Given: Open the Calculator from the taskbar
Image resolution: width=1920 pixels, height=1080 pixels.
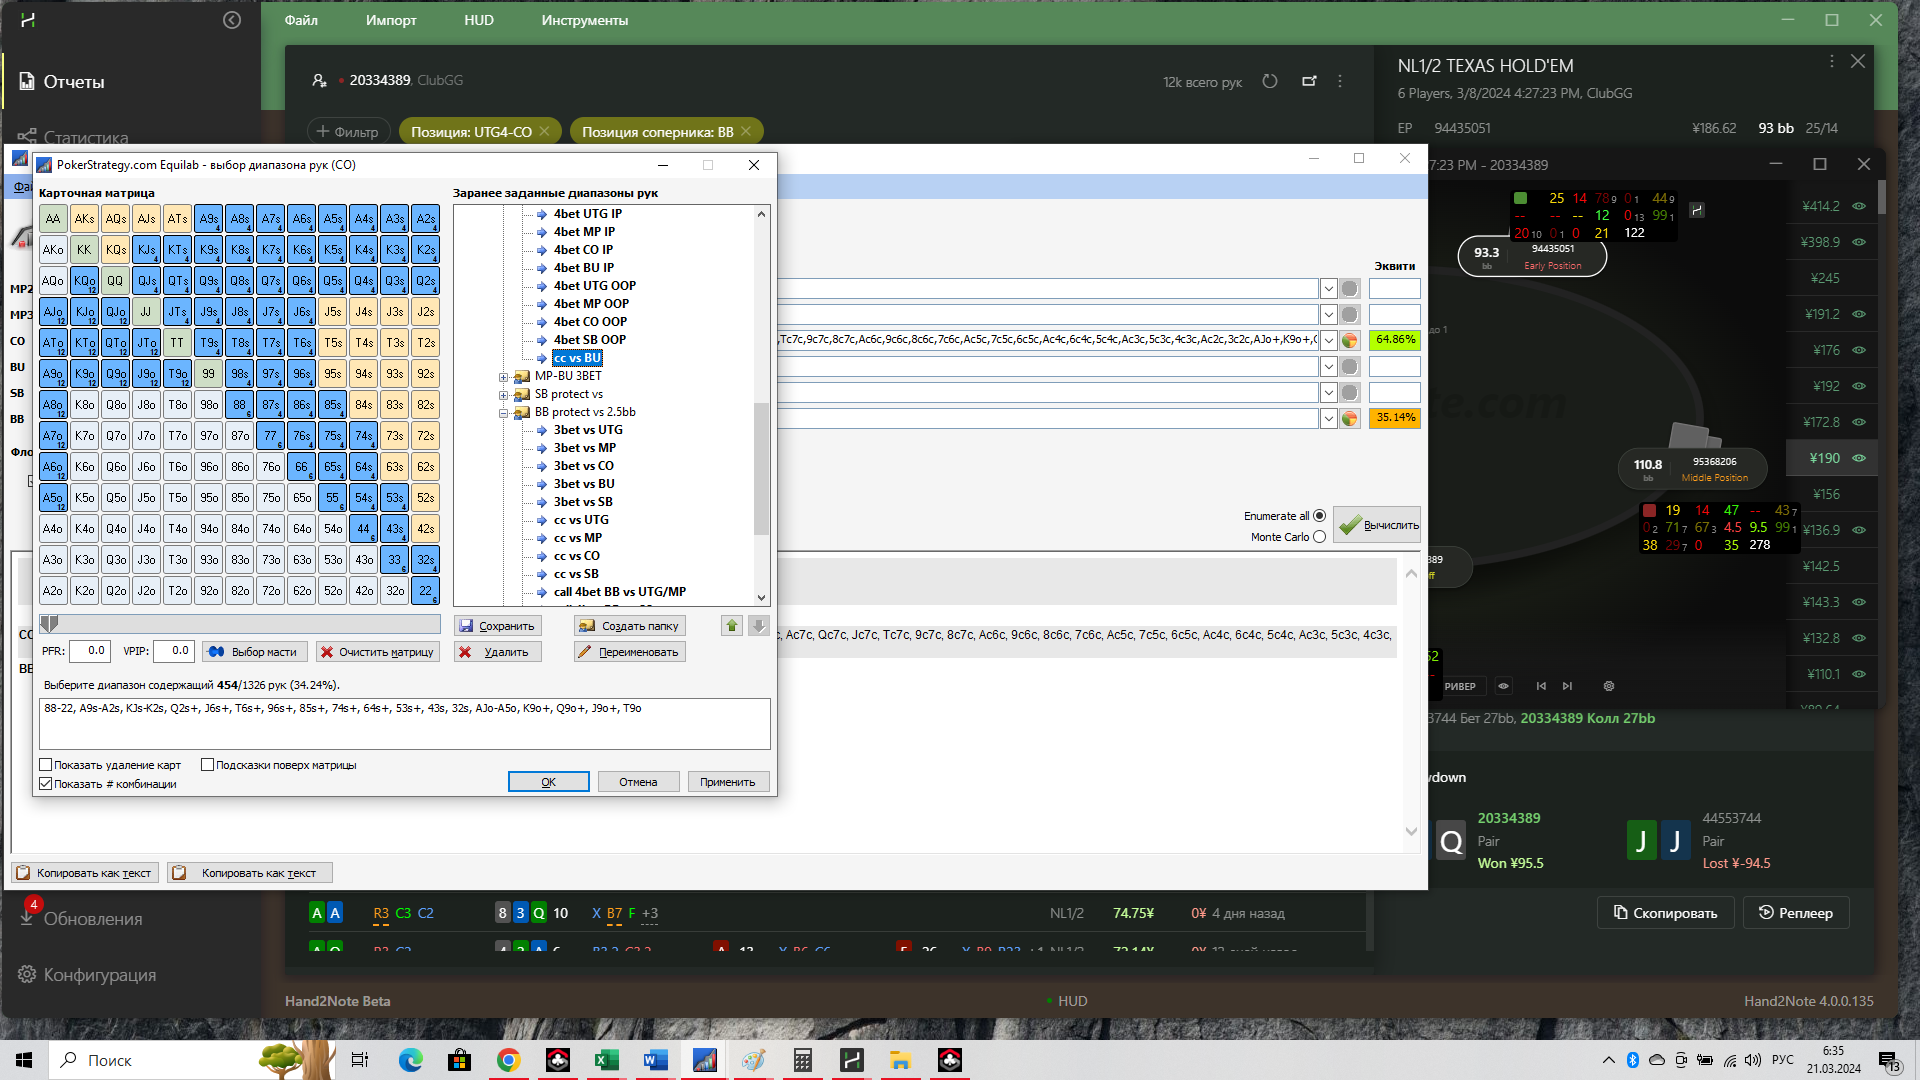Looking at the screenshot, I should (802, 1060).
